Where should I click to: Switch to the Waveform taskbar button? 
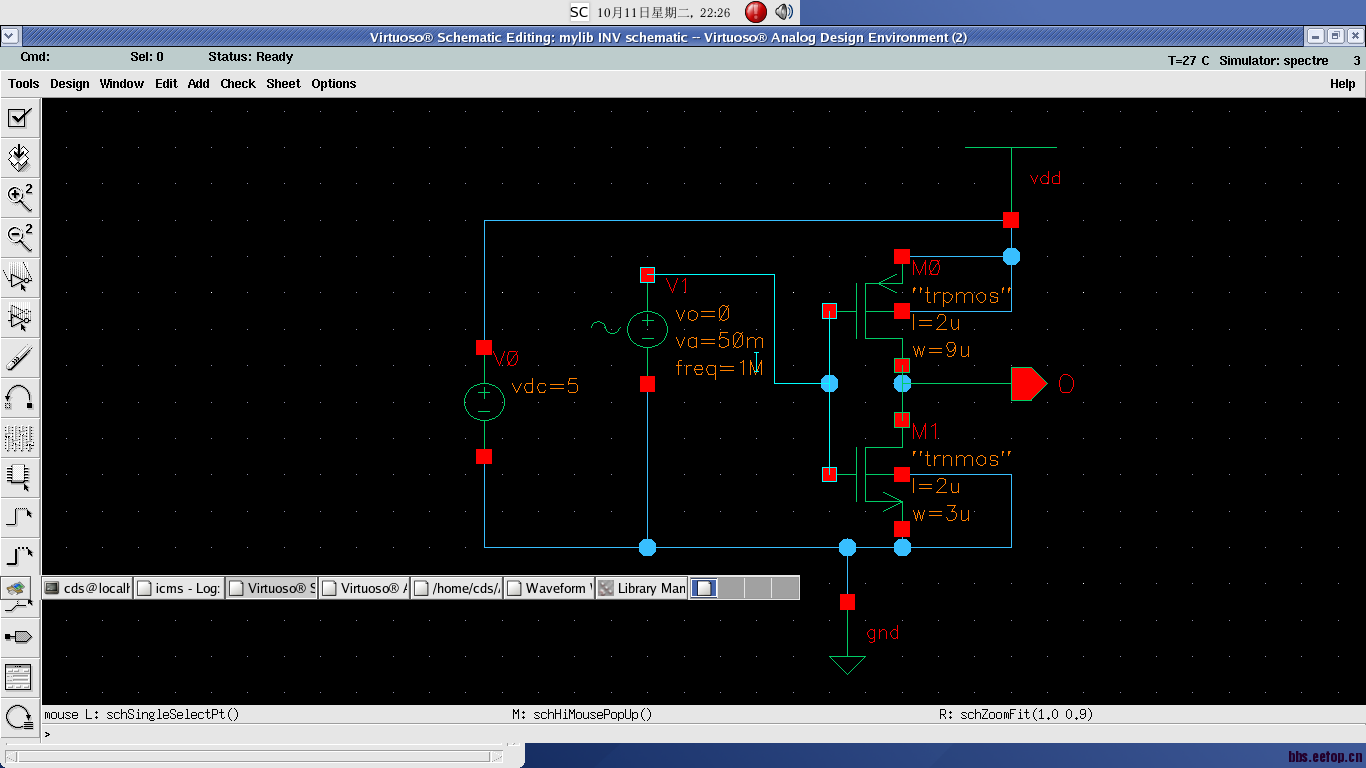point(550,588)
